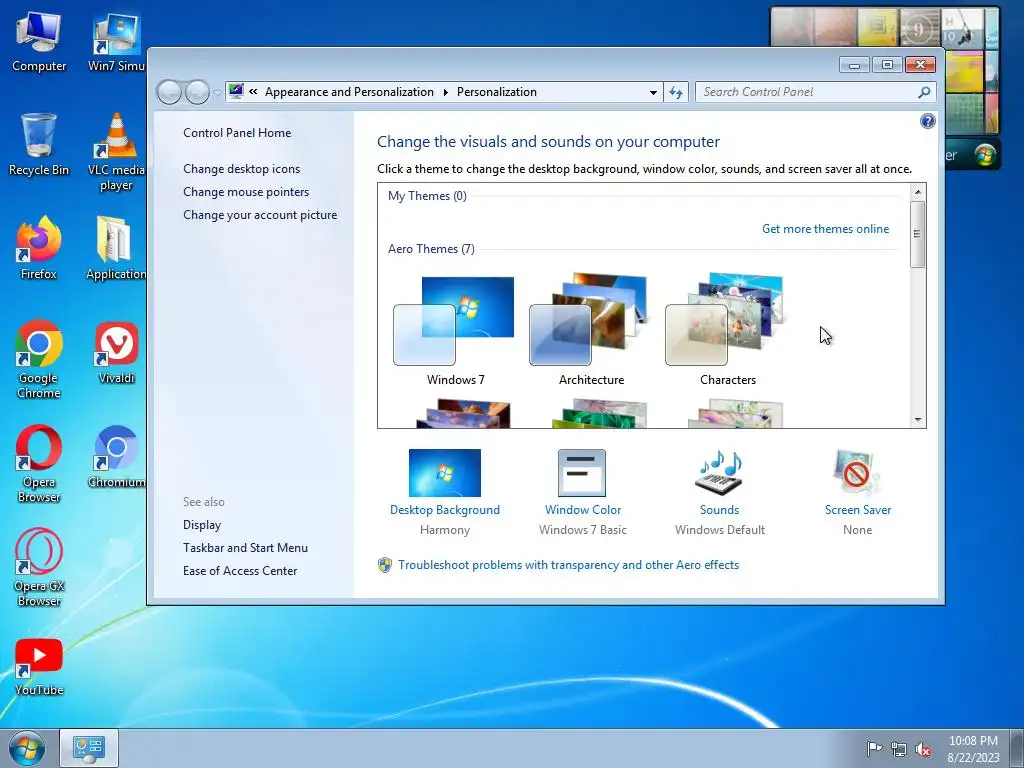Launch VLC media player shortcut
The height and width of the screenshot is (768, 1024).
116,152
